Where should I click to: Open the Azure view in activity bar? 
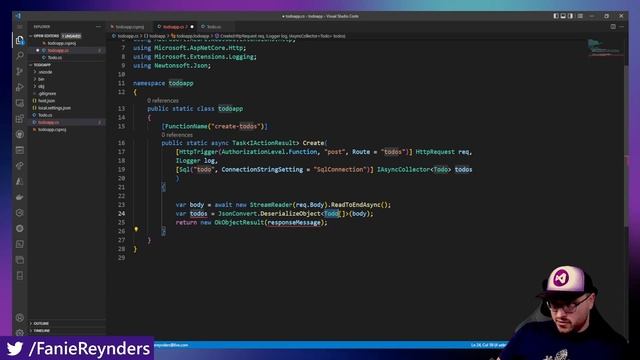click(x=20, y=181)
